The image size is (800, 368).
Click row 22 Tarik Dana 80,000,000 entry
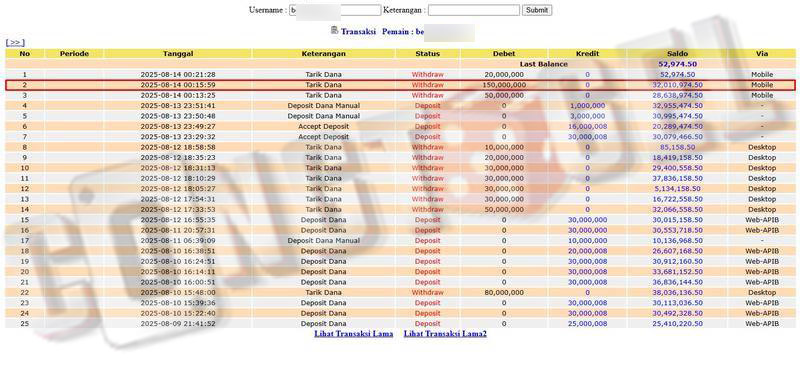400,293
